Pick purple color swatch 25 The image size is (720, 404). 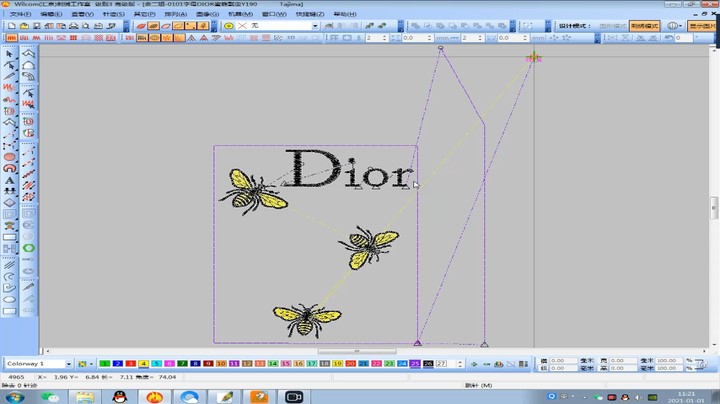415,364
